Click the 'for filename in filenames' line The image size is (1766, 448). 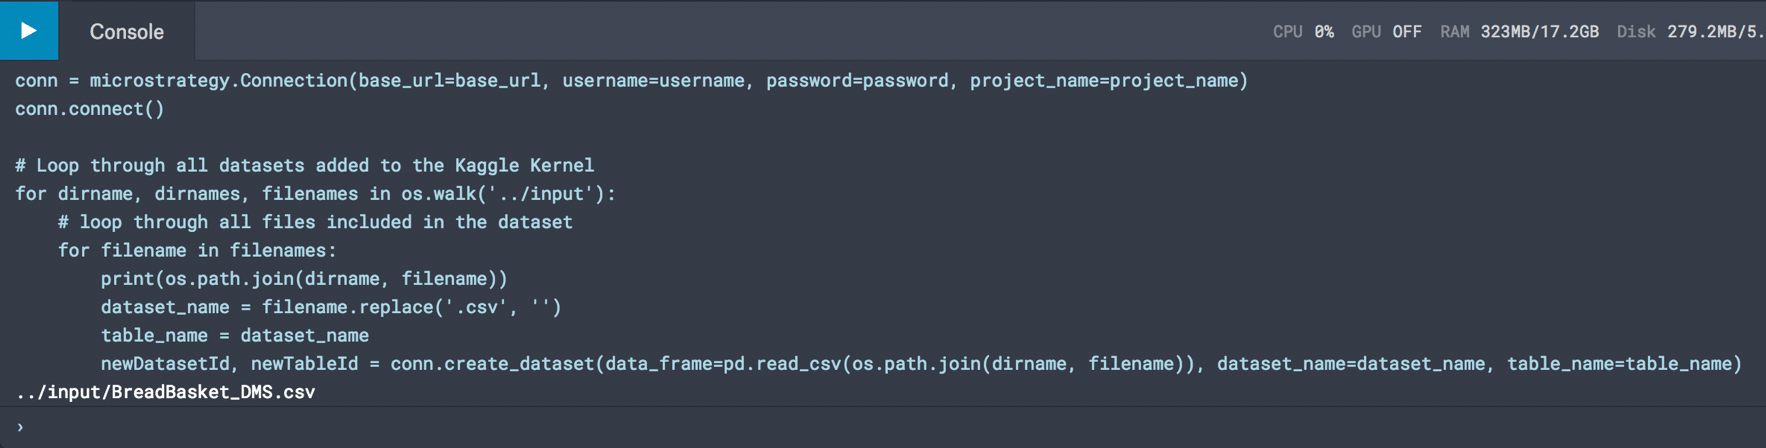pyautogui.click(x=197, y=250)
